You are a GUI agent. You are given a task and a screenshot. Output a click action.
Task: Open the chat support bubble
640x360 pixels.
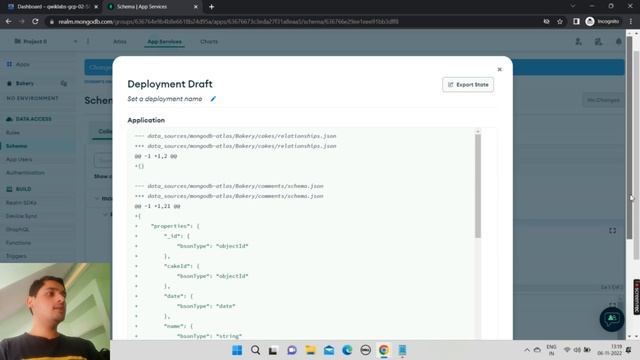point(612,319)
